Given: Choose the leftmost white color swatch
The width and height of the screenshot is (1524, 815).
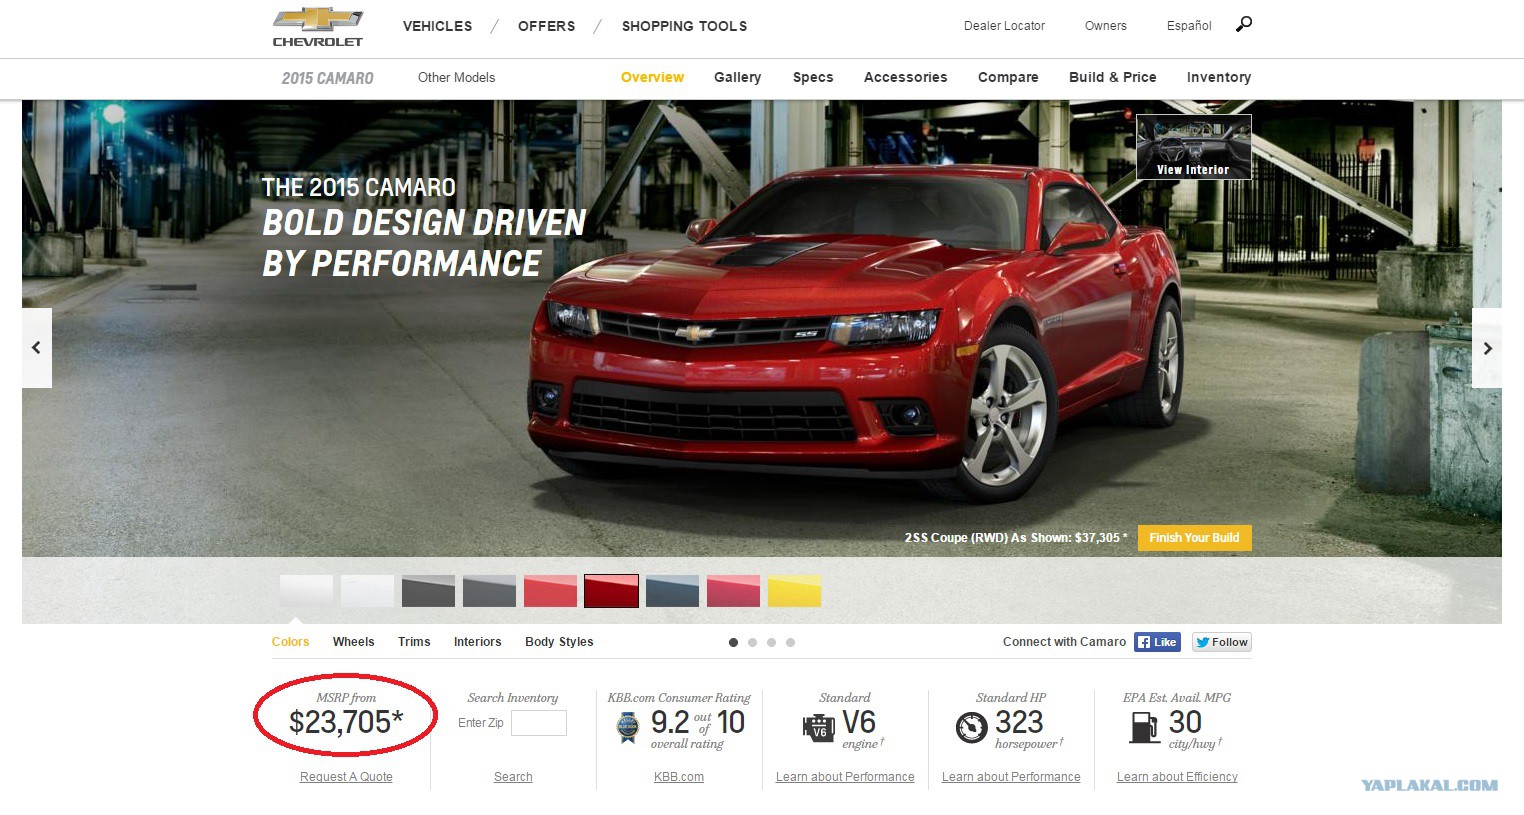Looking at the screenshot, I should click(x=306, y=591).
